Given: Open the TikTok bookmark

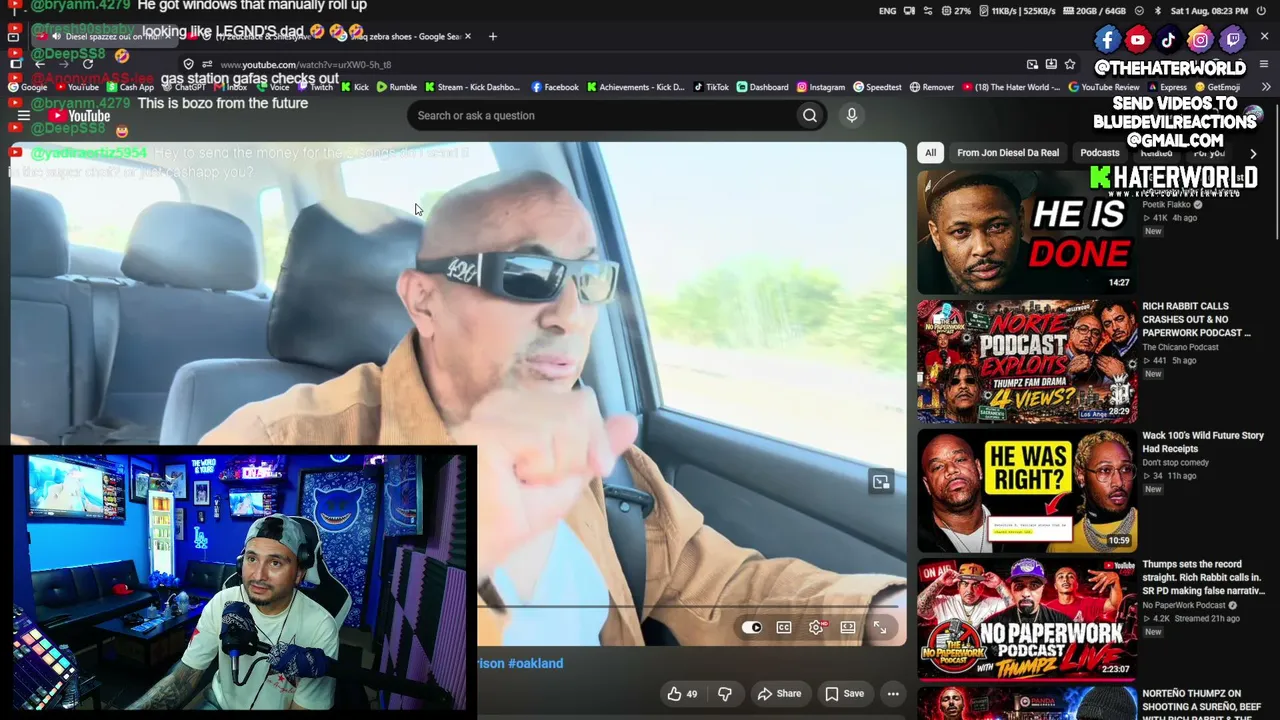Looking at the screenshot, I should 711,87.
